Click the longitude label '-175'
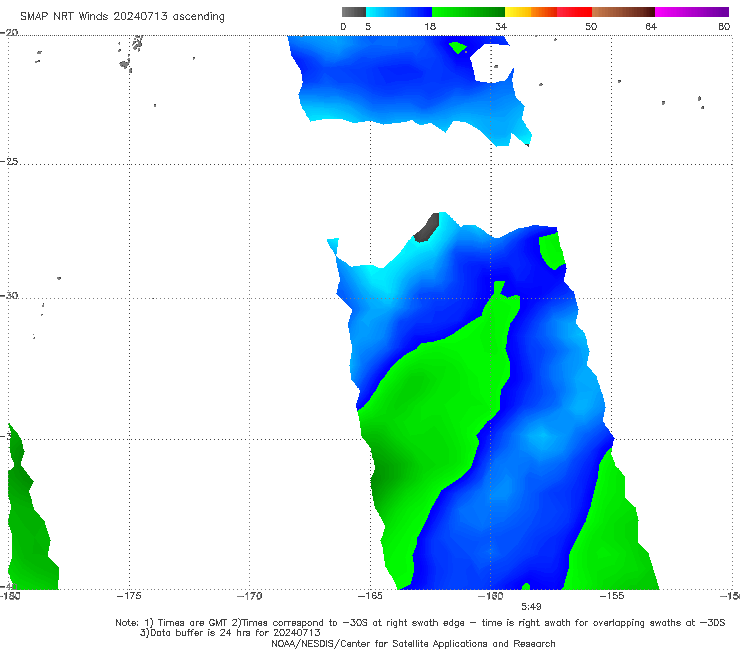Viewport: 740px width, 650px height. coord(129,596)
